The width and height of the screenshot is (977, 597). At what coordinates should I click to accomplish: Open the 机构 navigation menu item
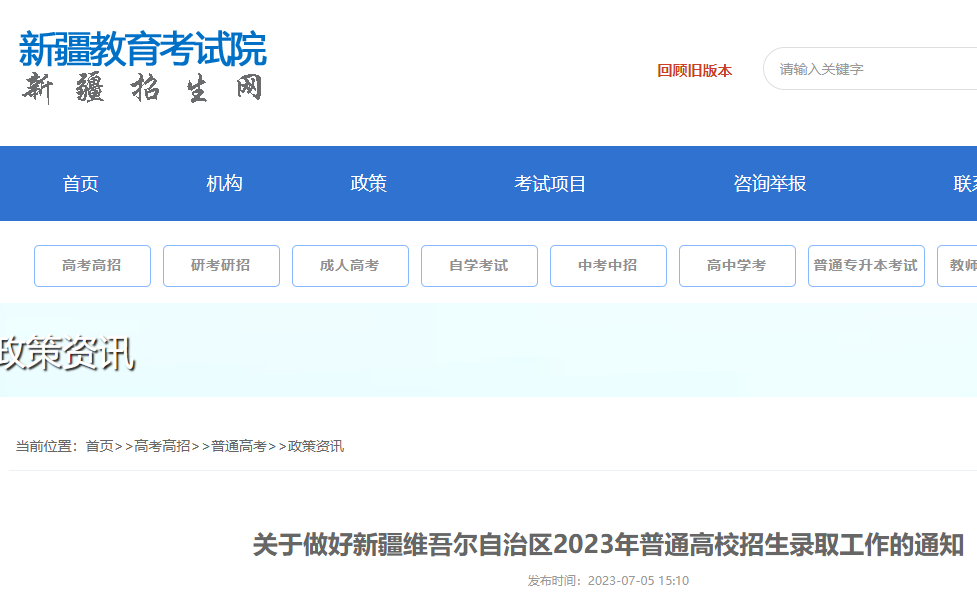[224, 184]
